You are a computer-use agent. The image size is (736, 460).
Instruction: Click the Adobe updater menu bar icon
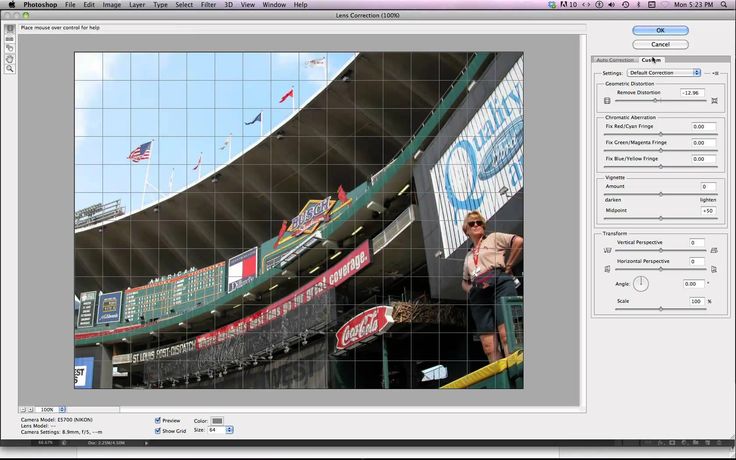point(568,5)
